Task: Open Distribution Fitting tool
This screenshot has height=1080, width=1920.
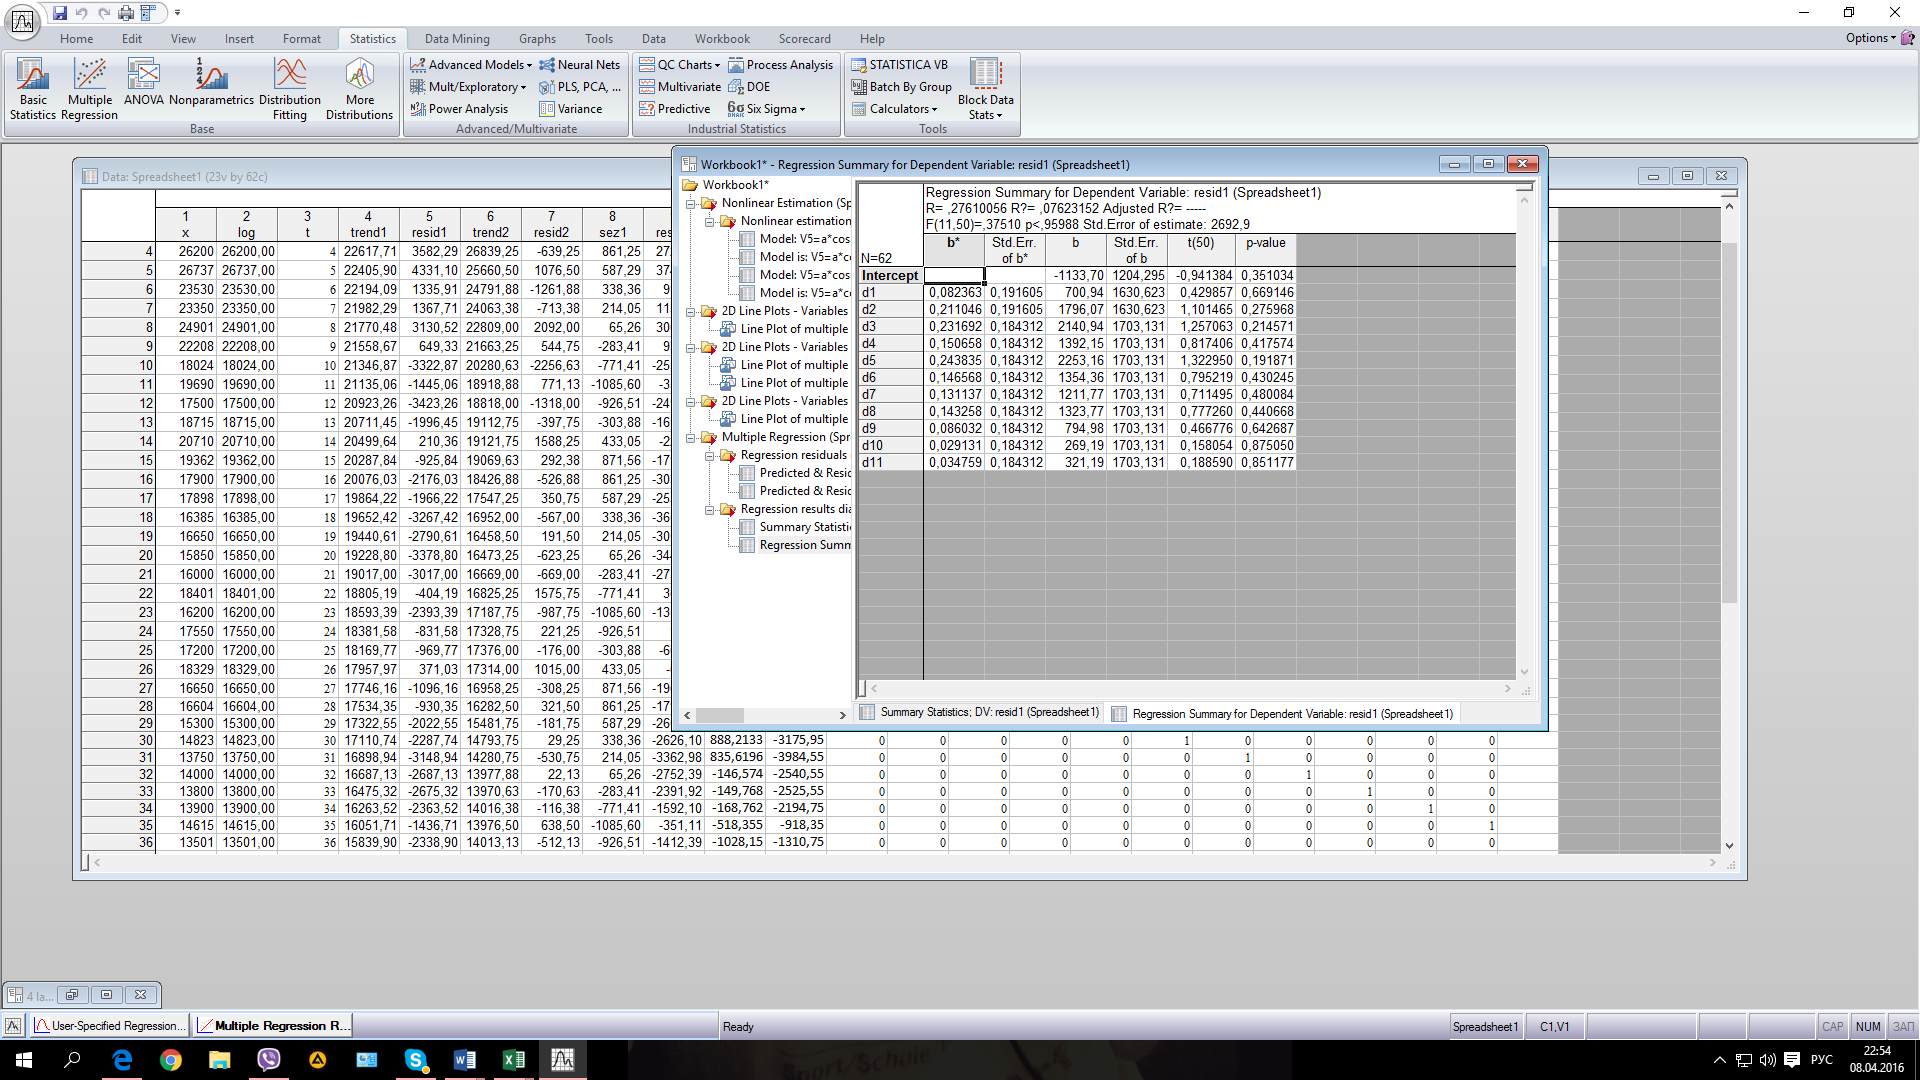Action: (290, 88)
